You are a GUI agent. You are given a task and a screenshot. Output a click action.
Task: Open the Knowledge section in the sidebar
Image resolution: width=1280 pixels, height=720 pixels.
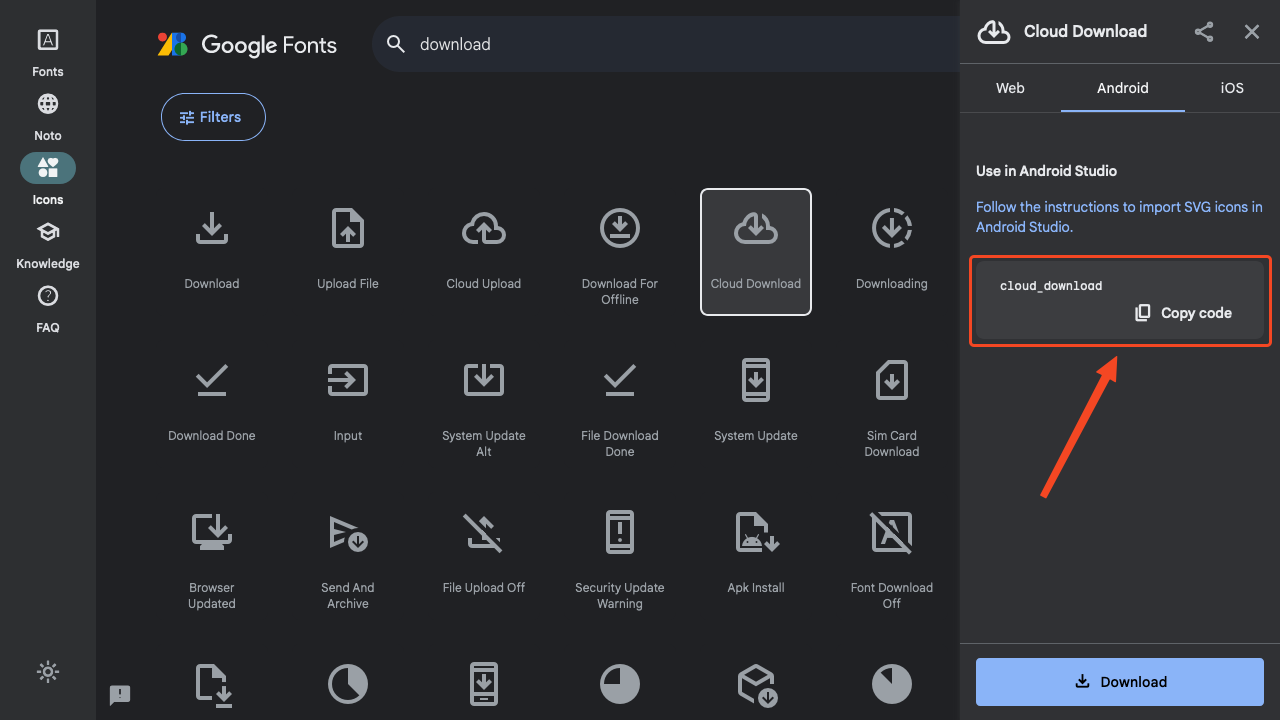click(47, 242)
